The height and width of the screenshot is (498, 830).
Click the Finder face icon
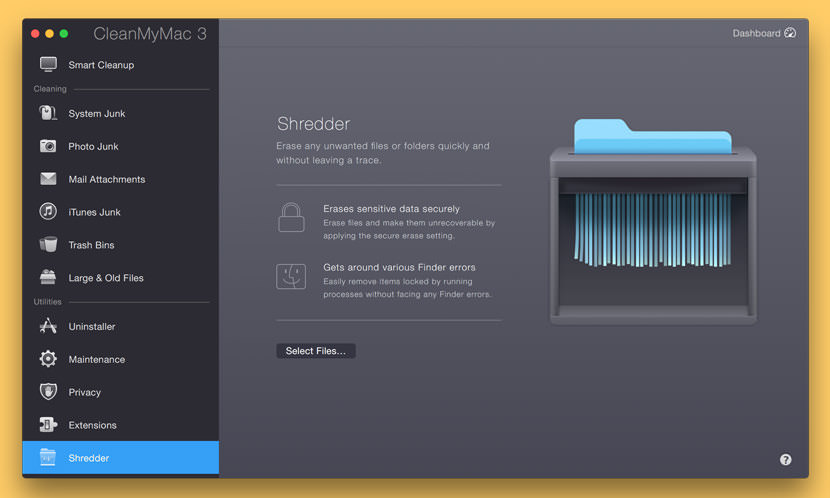291,276
